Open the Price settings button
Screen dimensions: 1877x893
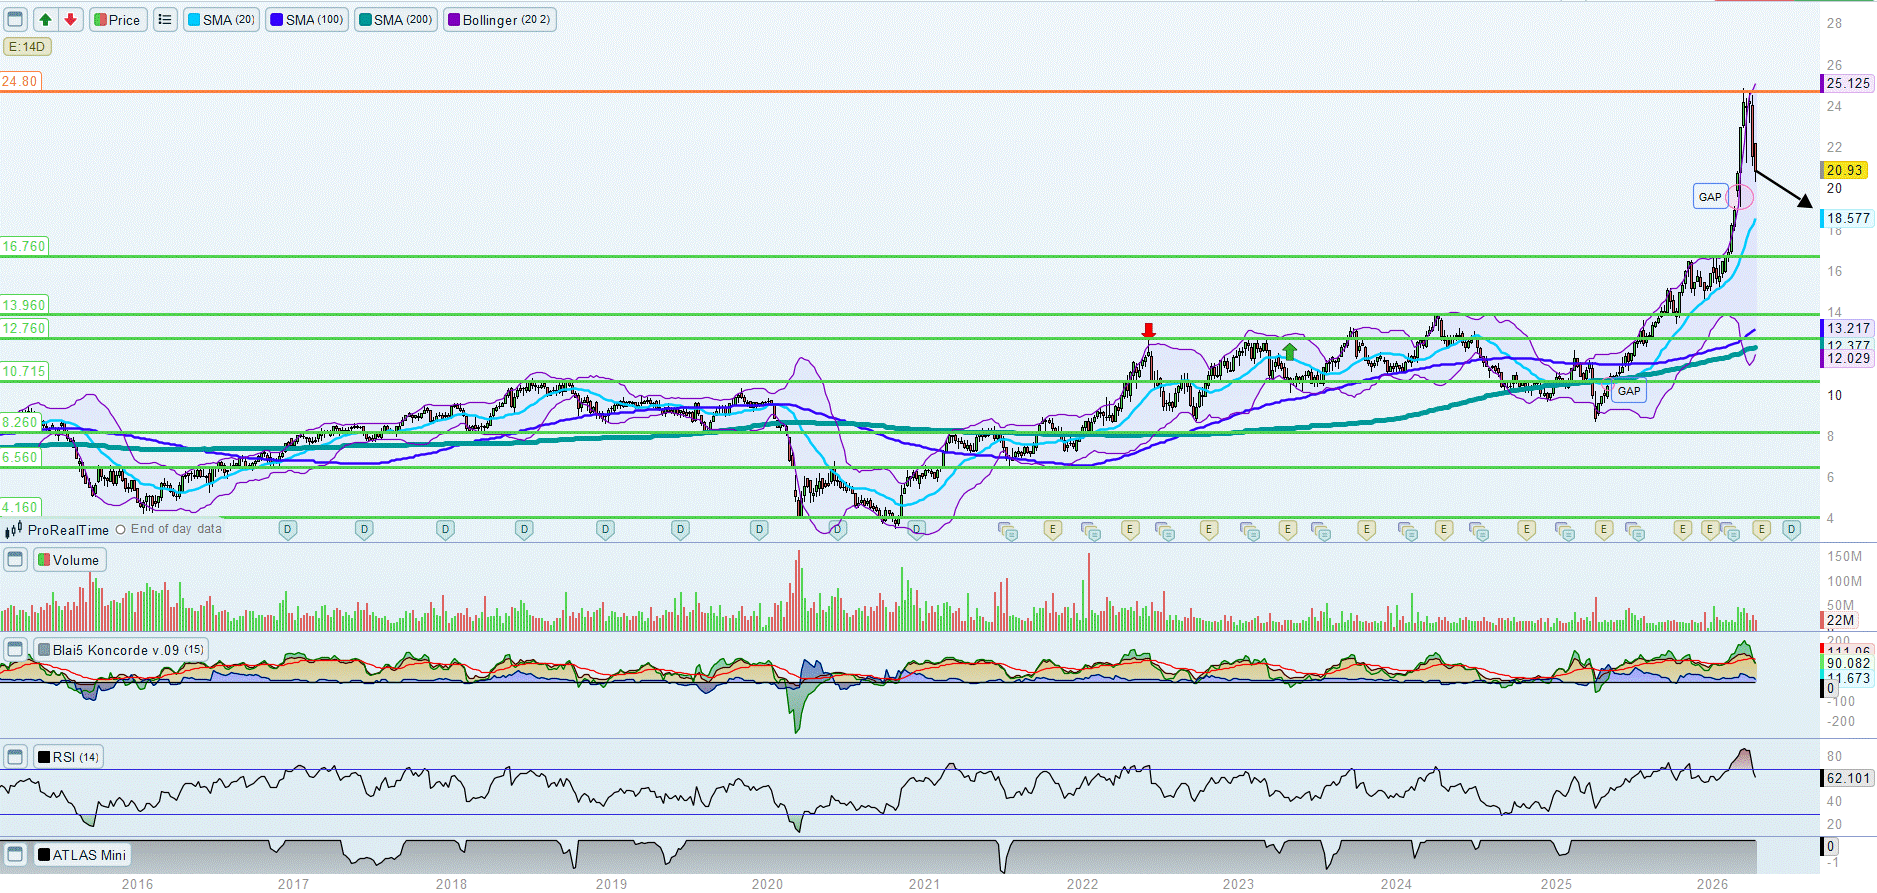[x=118, y=20]
